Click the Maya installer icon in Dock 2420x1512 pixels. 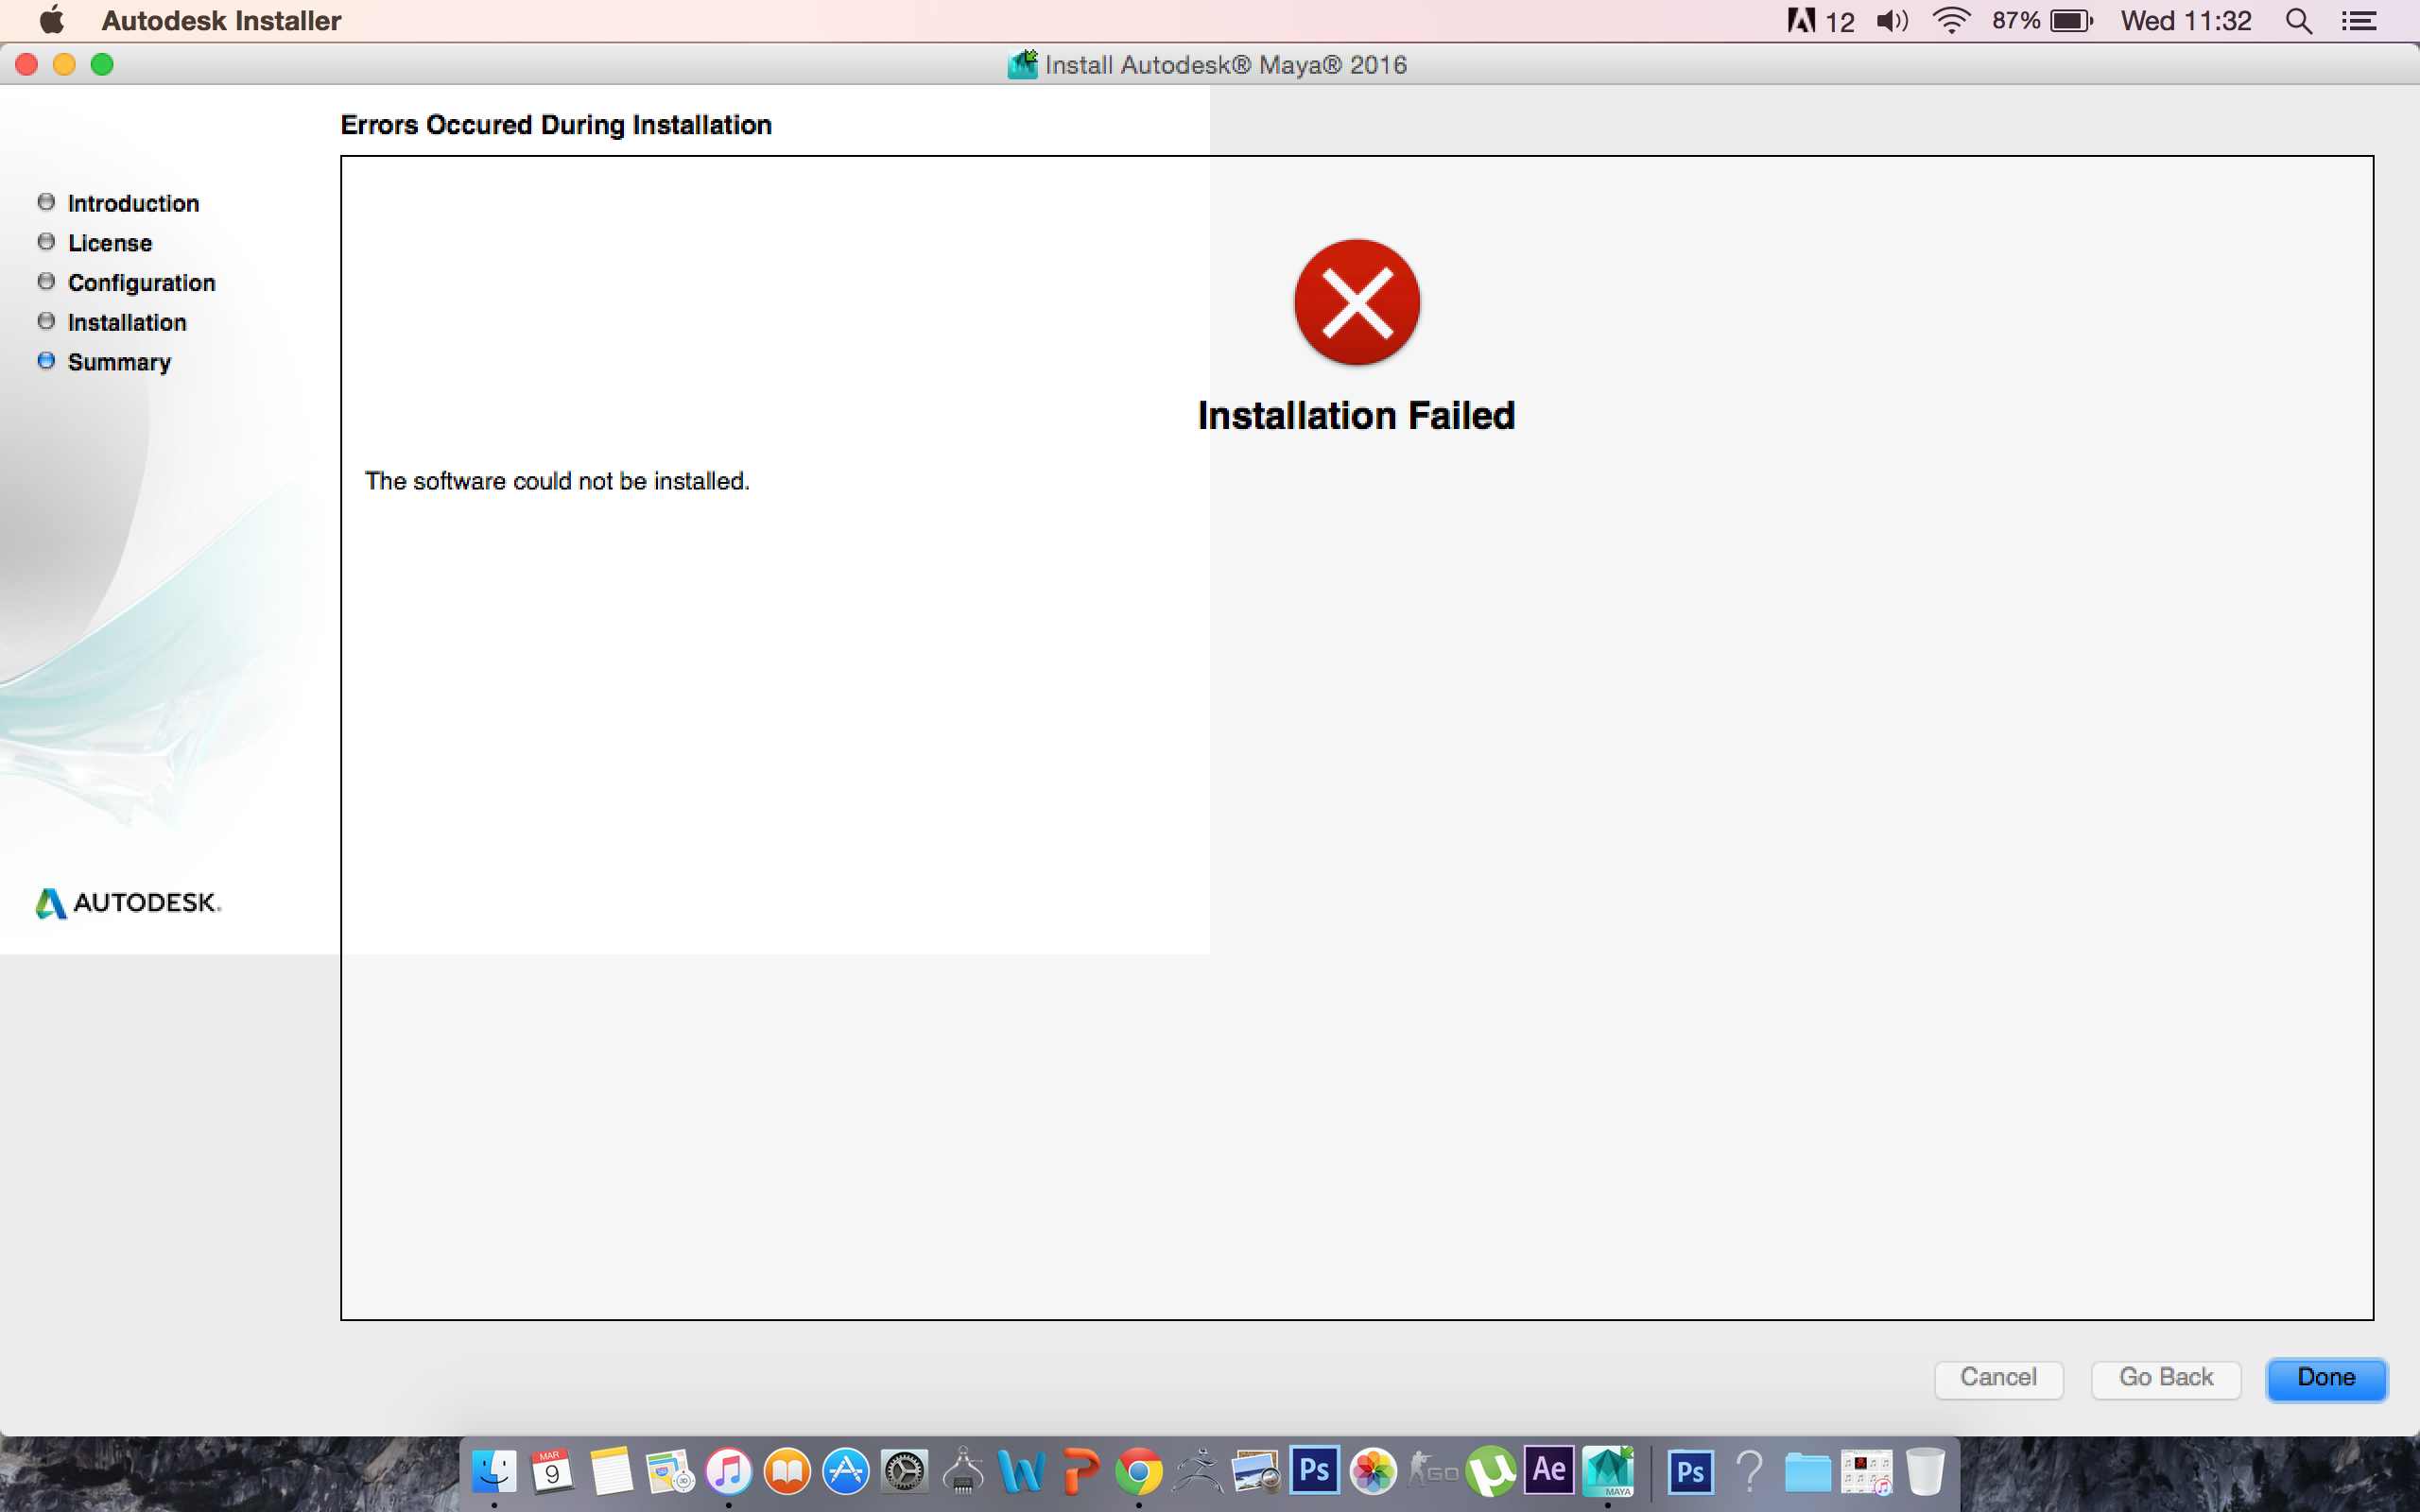[x=1608, y=1472]
